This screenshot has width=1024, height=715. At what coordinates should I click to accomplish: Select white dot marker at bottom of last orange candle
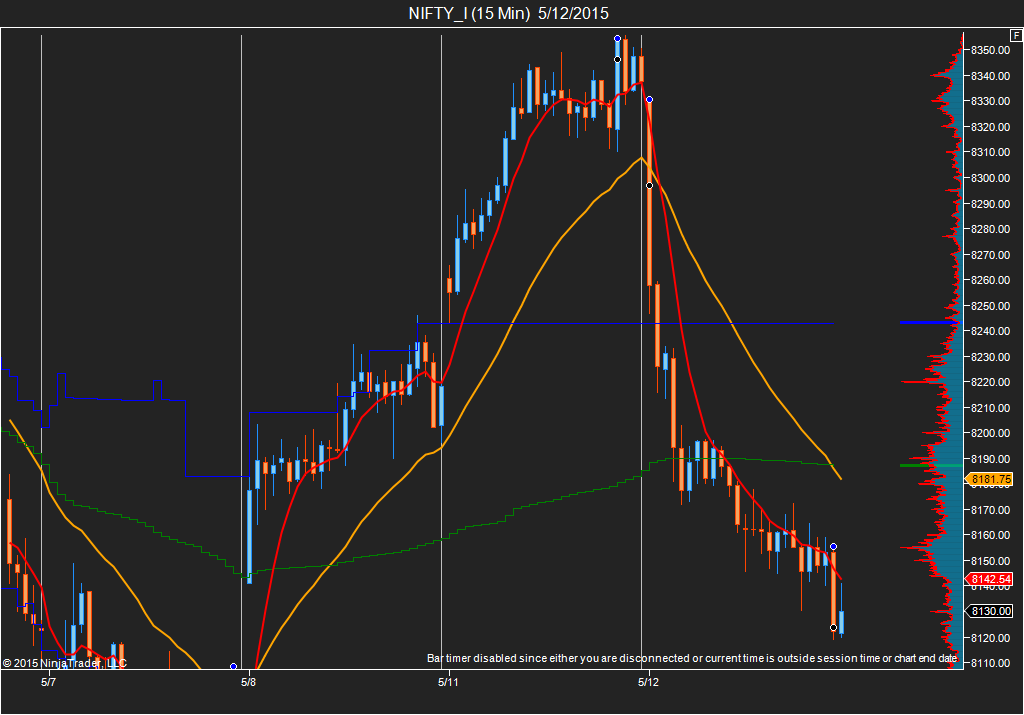833,628
